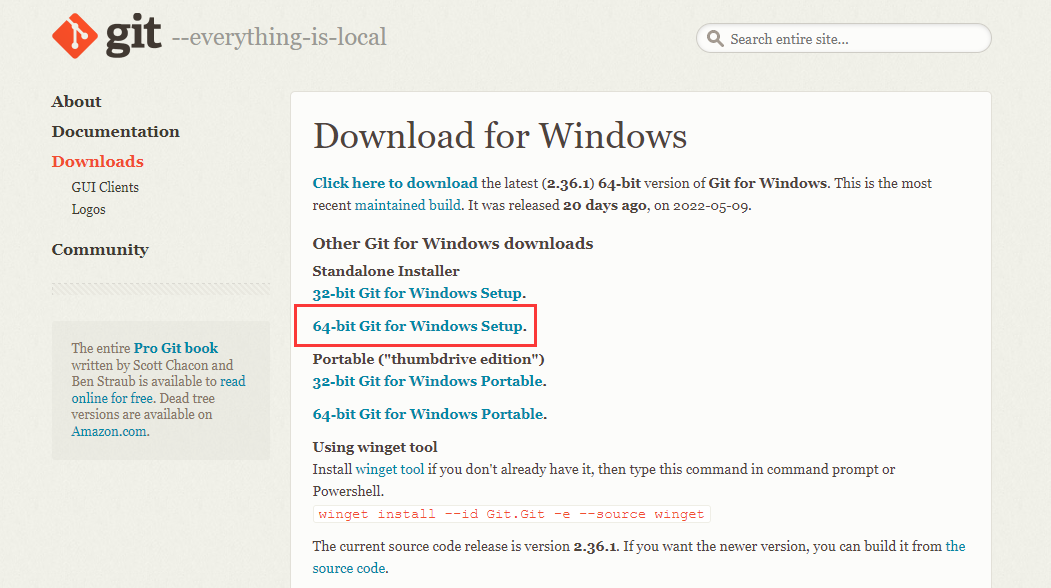Open the About section

[x=76, y=102]
